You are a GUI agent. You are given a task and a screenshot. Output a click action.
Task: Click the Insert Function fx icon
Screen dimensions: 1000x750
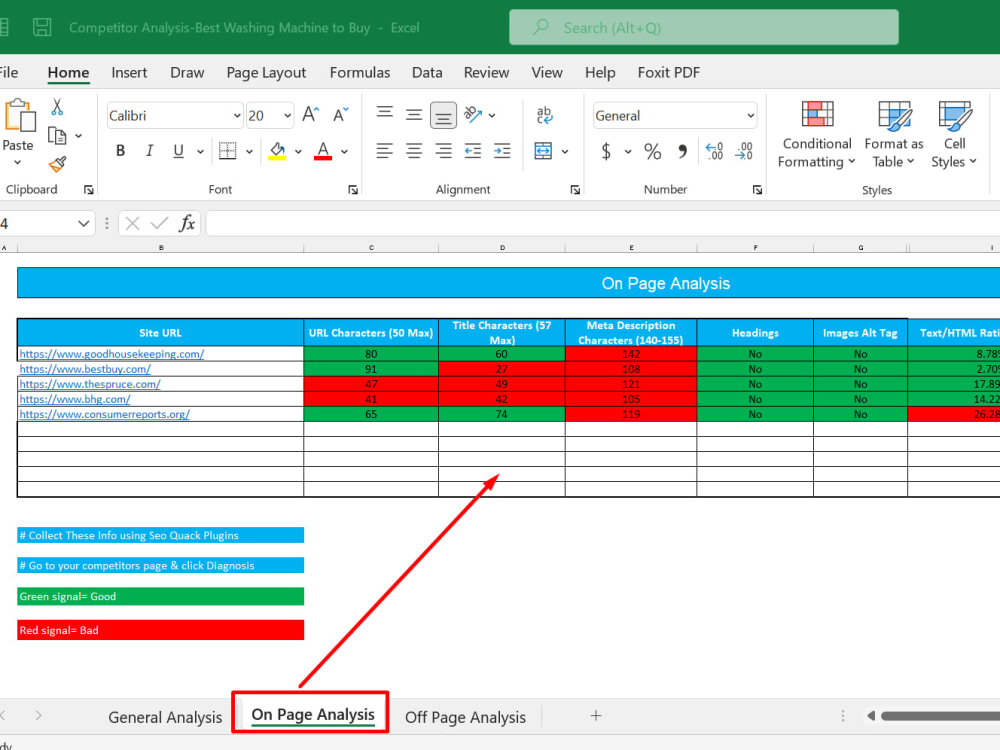click(187, 223)
